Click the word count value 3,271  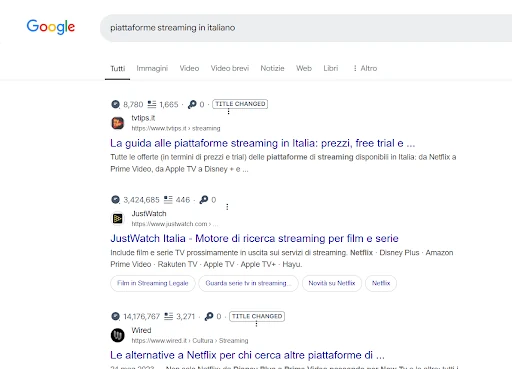185,317
